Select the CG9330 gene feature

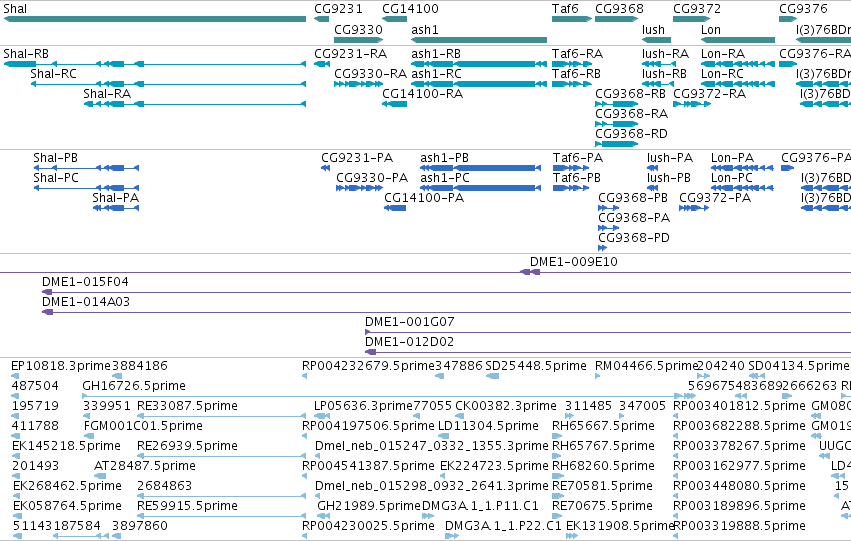[x=358, y=40]
